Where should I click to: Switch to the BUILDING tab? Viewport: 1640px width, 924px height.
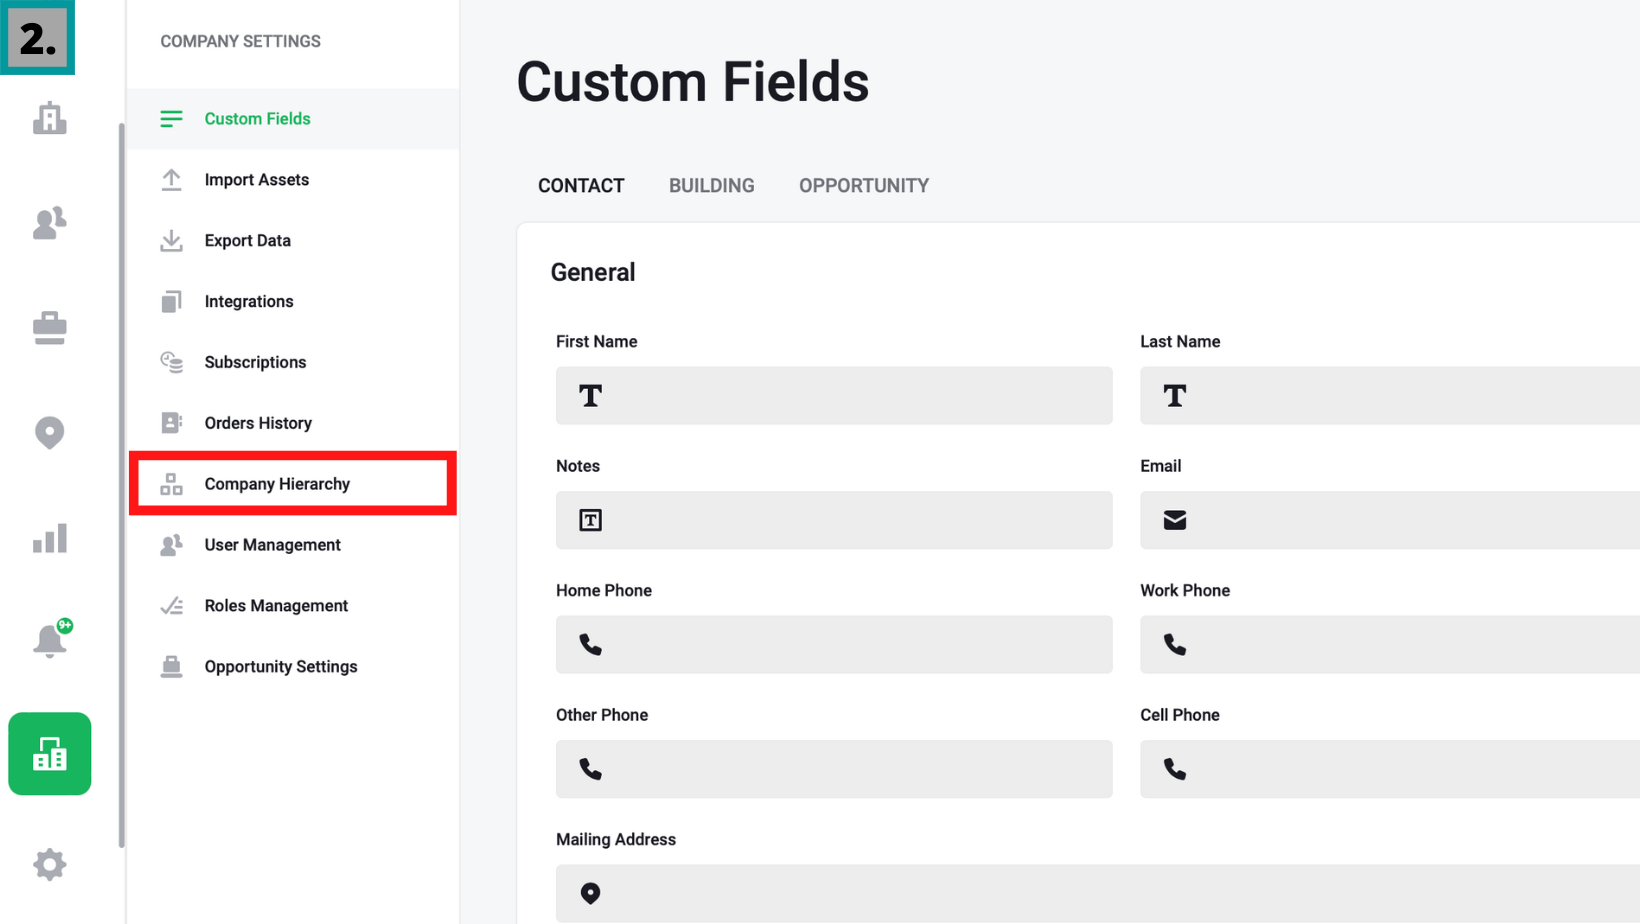pyautogui.click(x=711, y=186)
